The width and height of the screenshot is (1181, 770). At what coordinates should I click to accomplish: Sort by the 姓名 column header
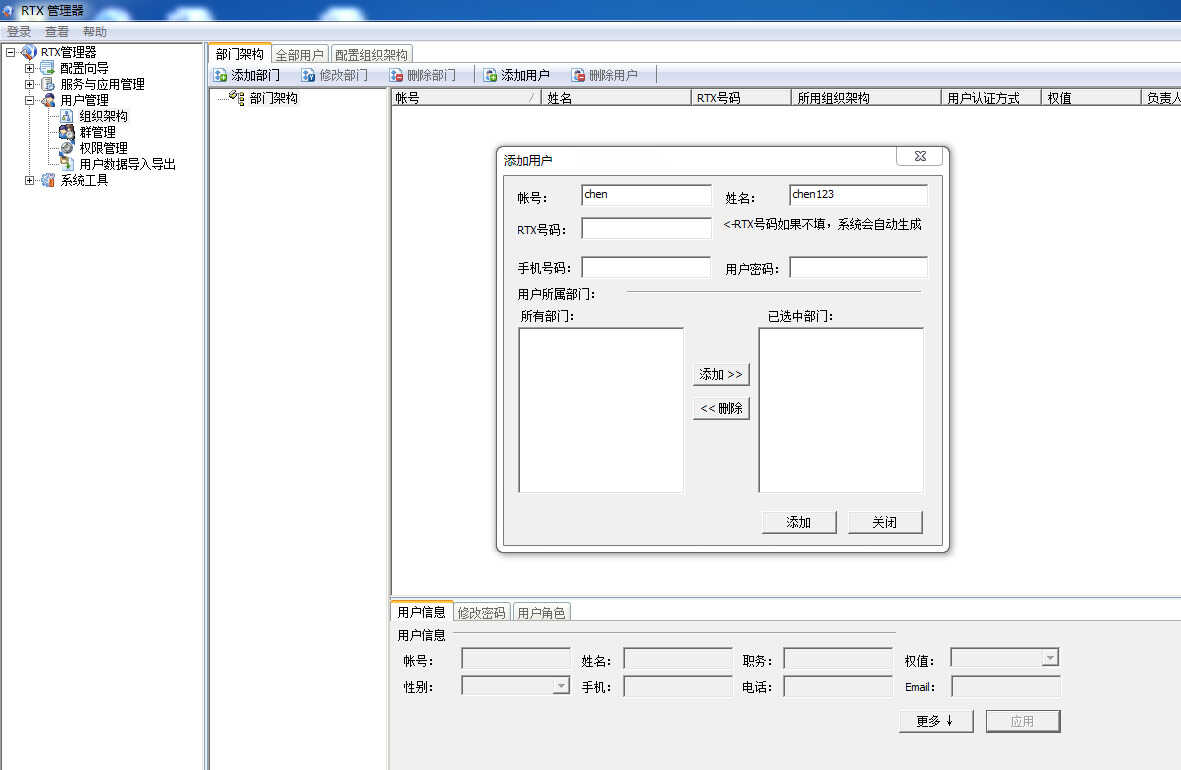pyautogui.click(x=616, y=98)
